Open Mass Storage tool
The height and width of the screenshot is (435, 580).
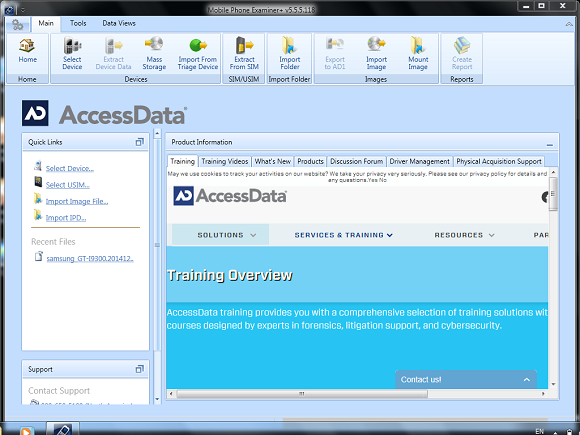(154, 54)
